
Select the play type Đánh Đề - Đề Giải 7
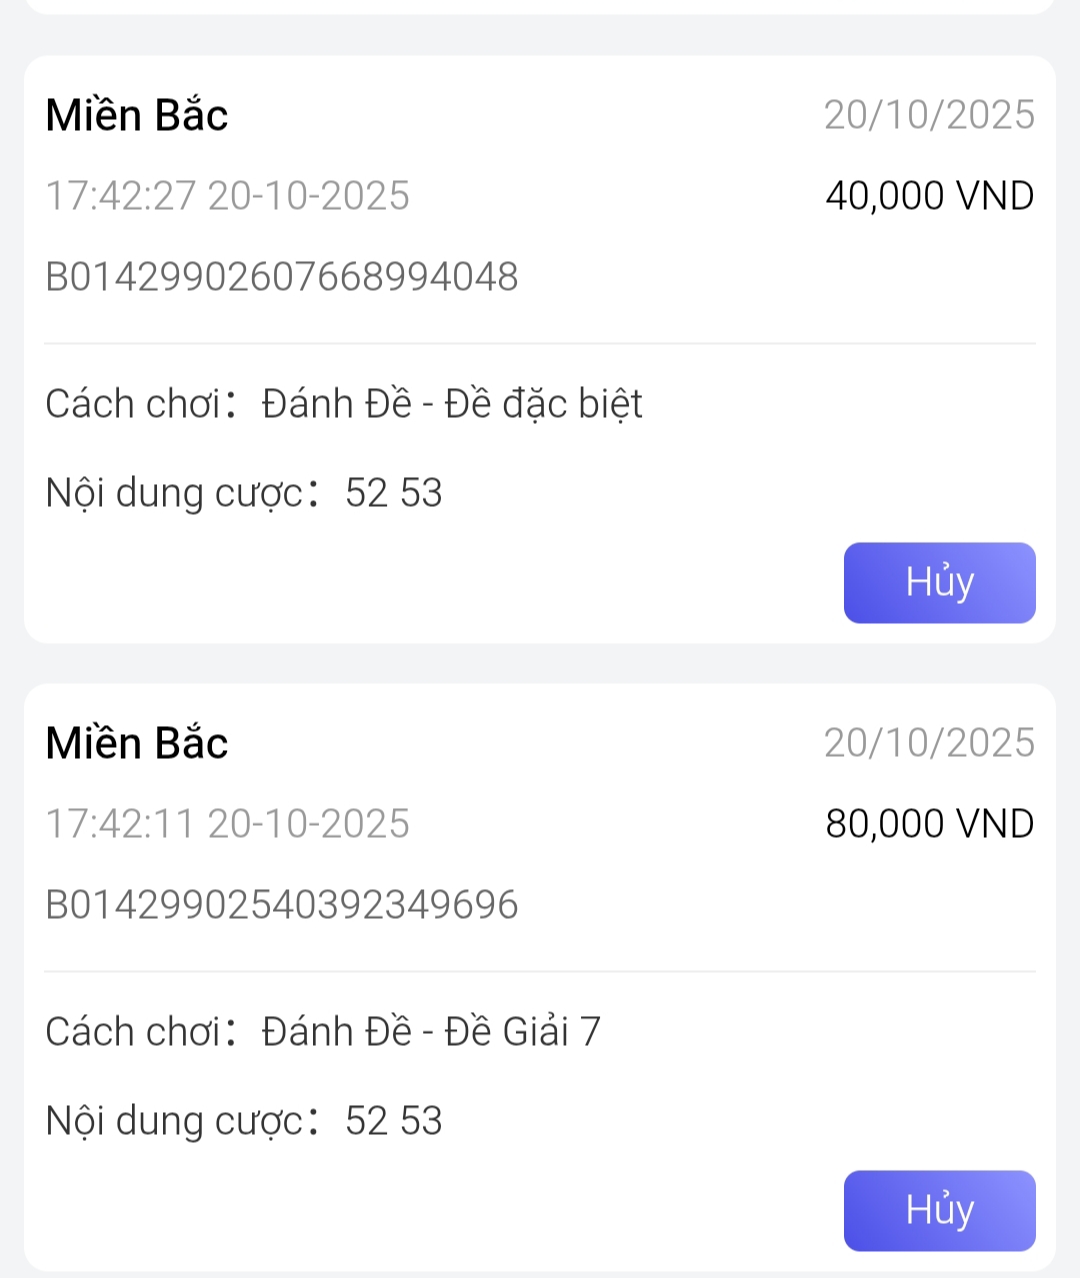pyautogui.click(x=431, y=1032)
